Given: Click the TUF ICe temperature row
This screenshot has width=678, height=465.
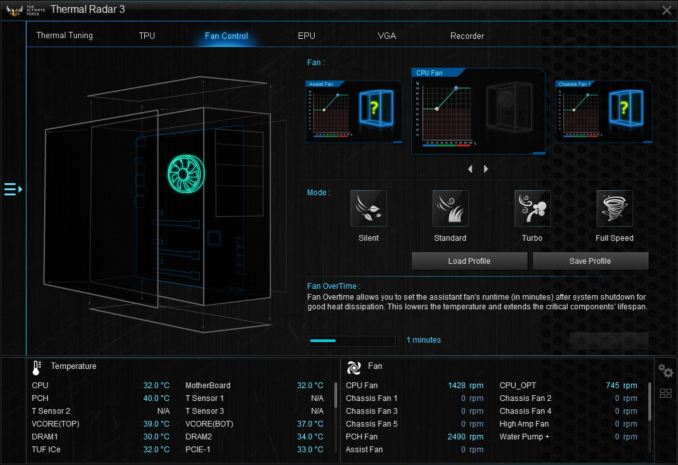Looking at the screenshot, I should pos(100,449).
